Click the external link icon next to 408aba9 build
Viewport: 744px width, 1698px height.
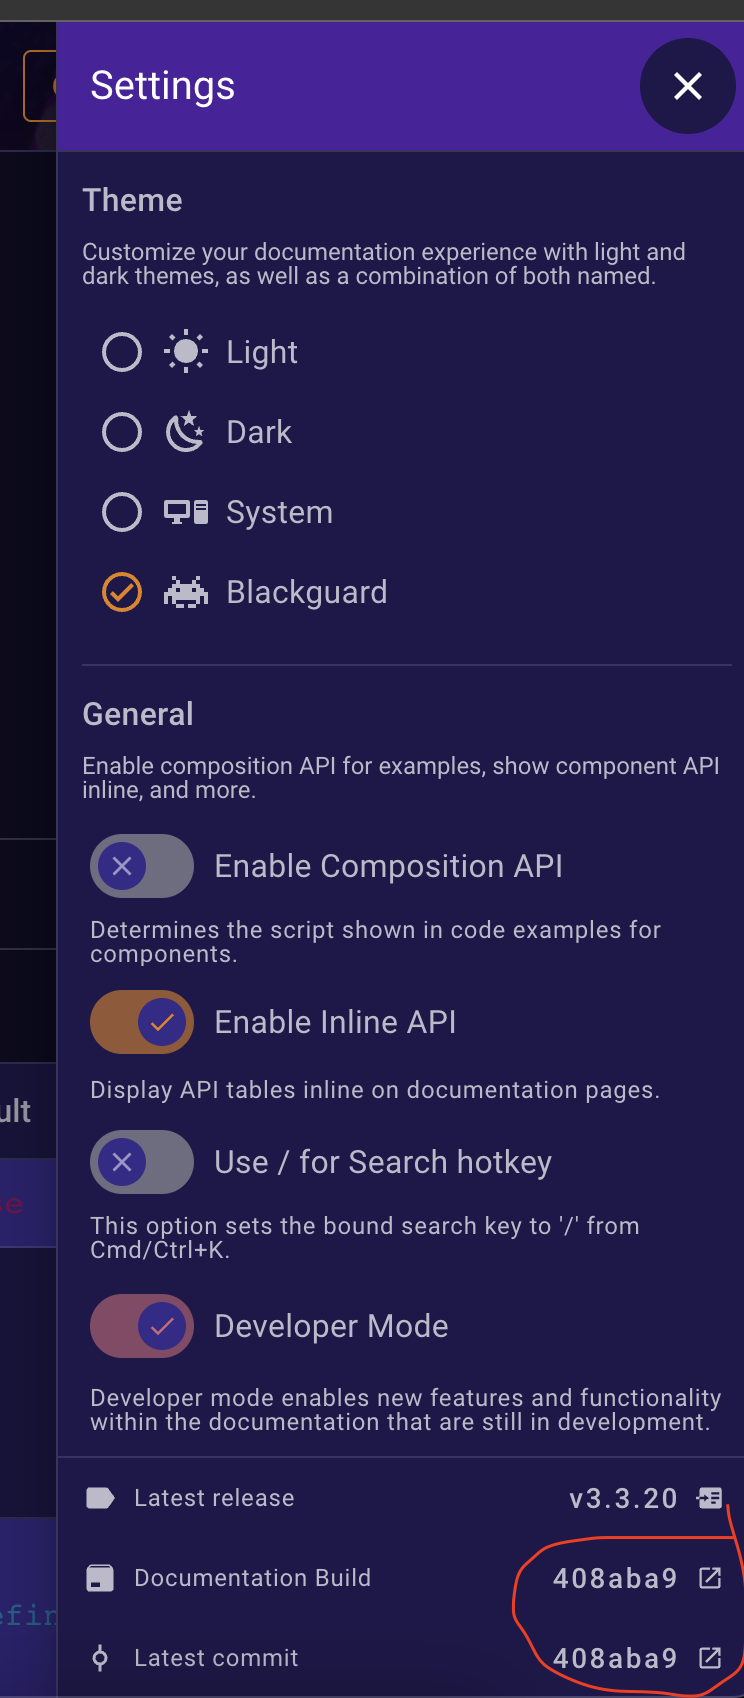point(710,1577)
